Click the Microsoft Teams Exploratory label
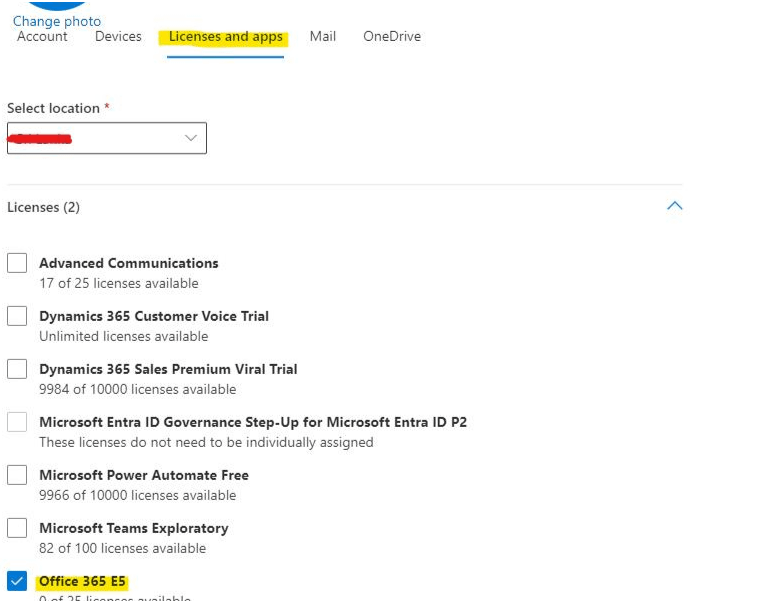 point(134,528)
